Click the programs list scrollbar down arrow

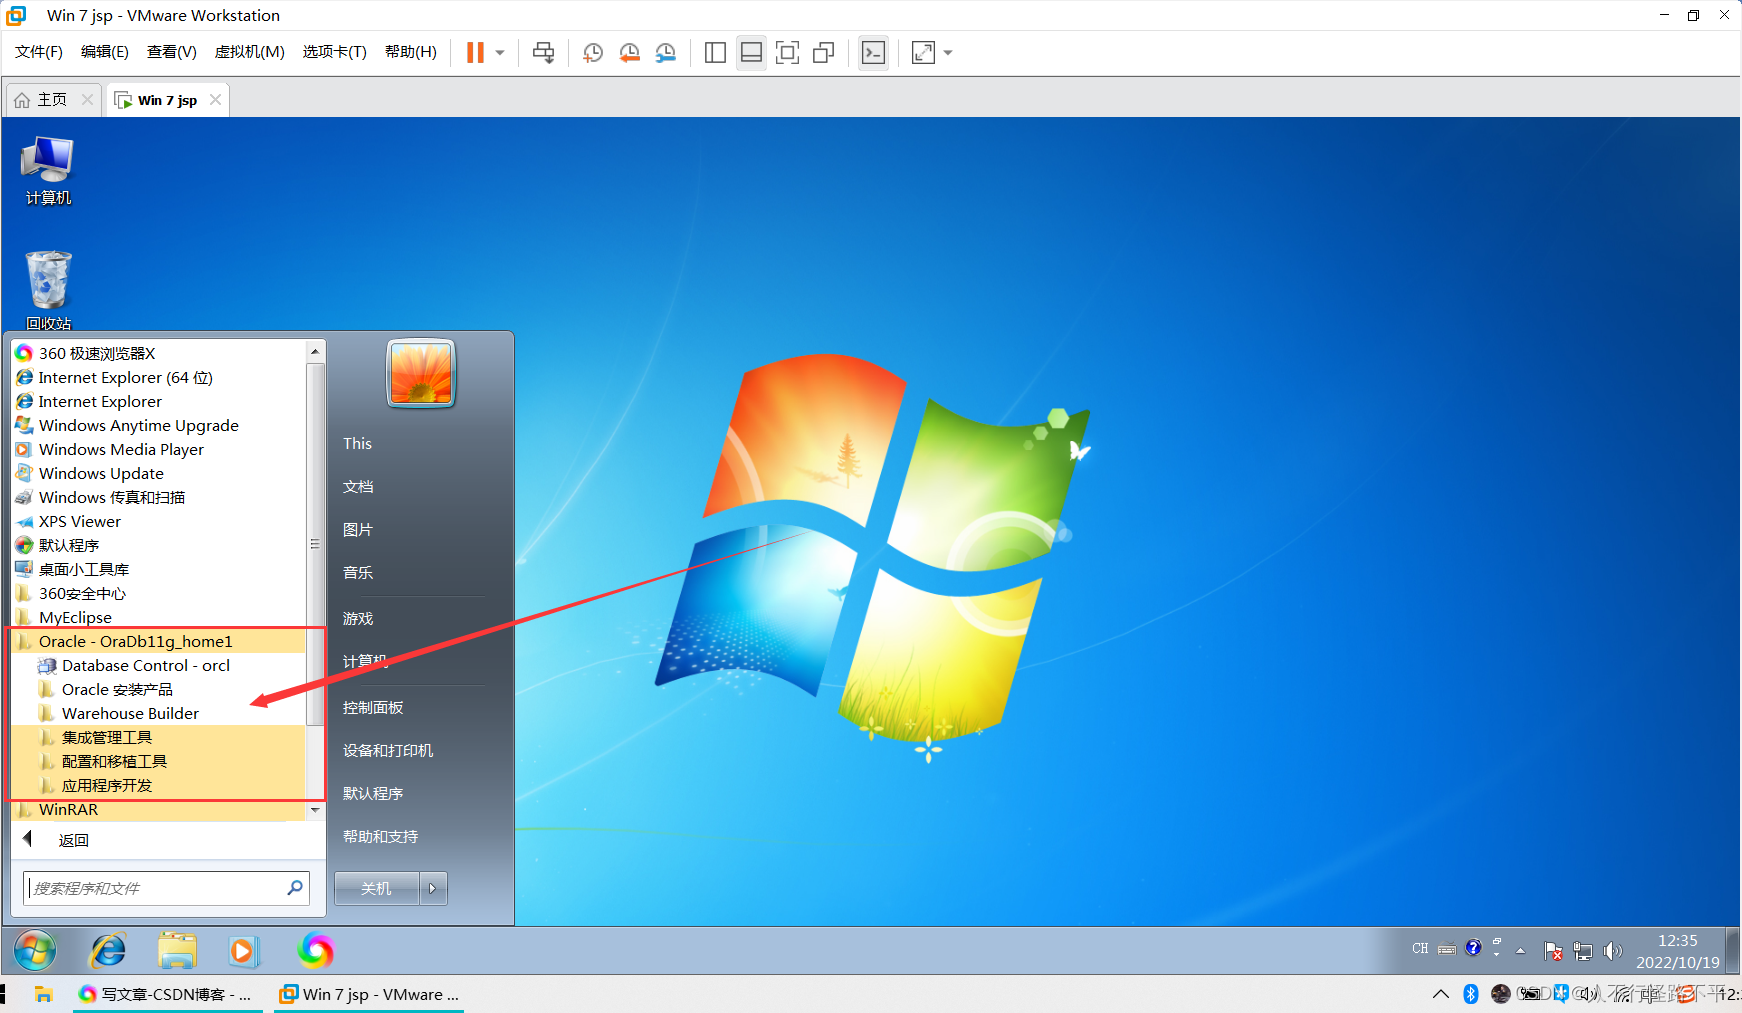coord(315,810)
